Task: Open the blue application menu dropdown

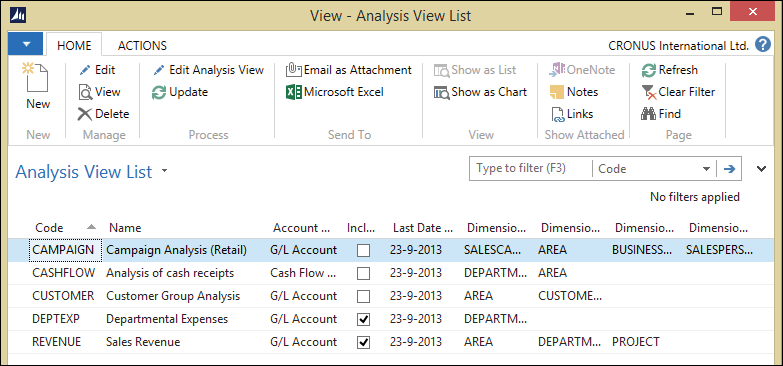Action: click(x=26, y=44)
